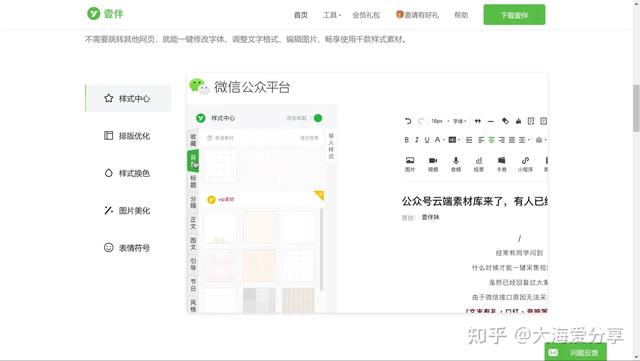
Task: Insert a picture with the 图片 icon
Action: point(410,164)
